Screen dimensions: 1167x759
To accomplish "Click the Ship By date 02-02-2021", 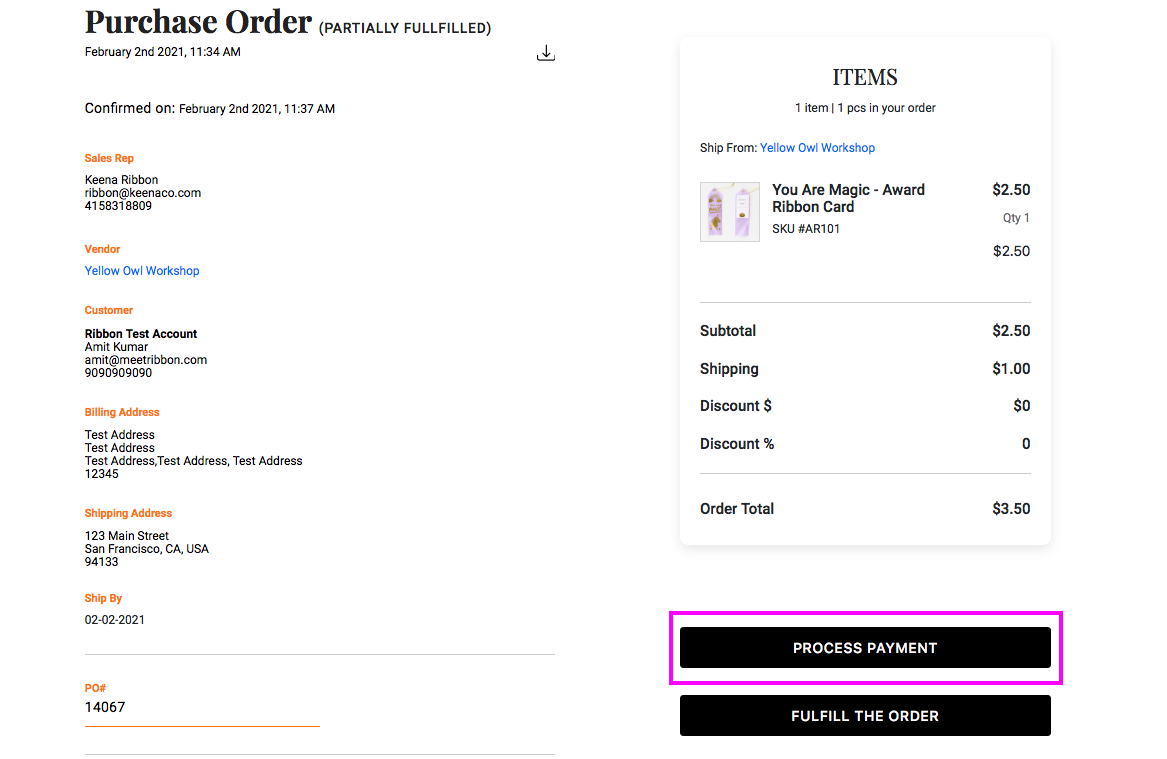I will [x=115, y=620].
